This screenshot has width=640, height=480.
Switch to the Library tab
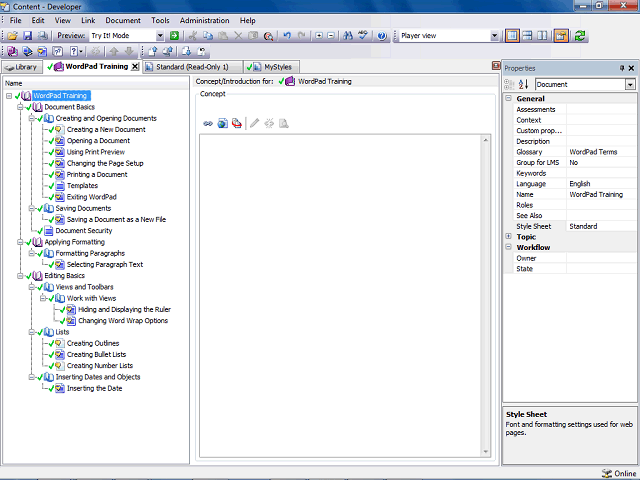(x=22, y=67)
